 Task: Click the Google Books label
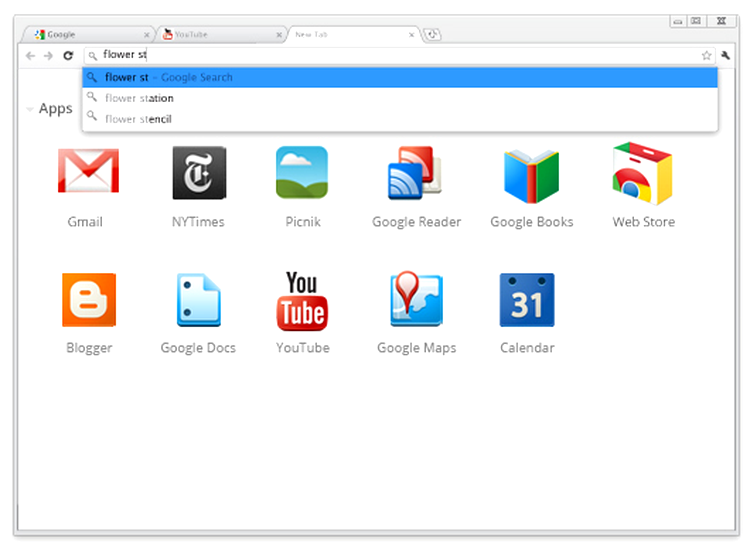pos(531,222)
